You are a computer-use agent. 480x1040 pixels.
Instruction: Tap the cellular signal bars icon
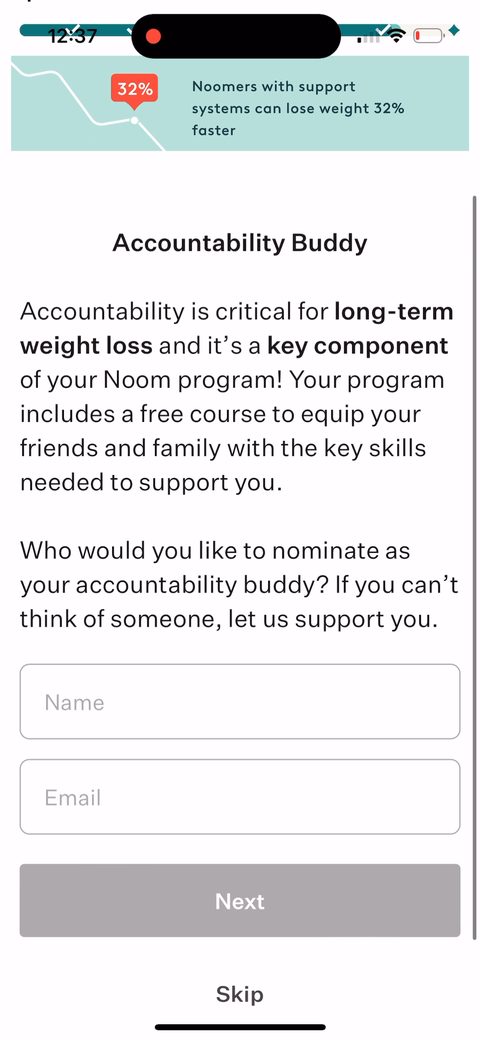[x=369, y=38]
